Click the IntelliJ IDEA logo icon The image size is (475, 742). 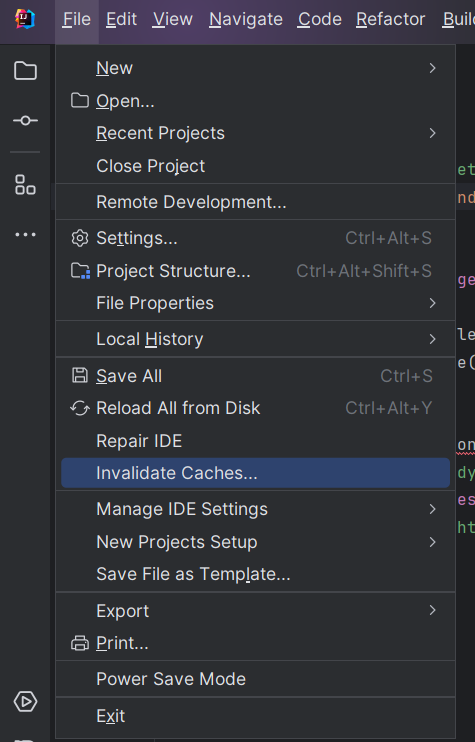(x=25, y=19)
